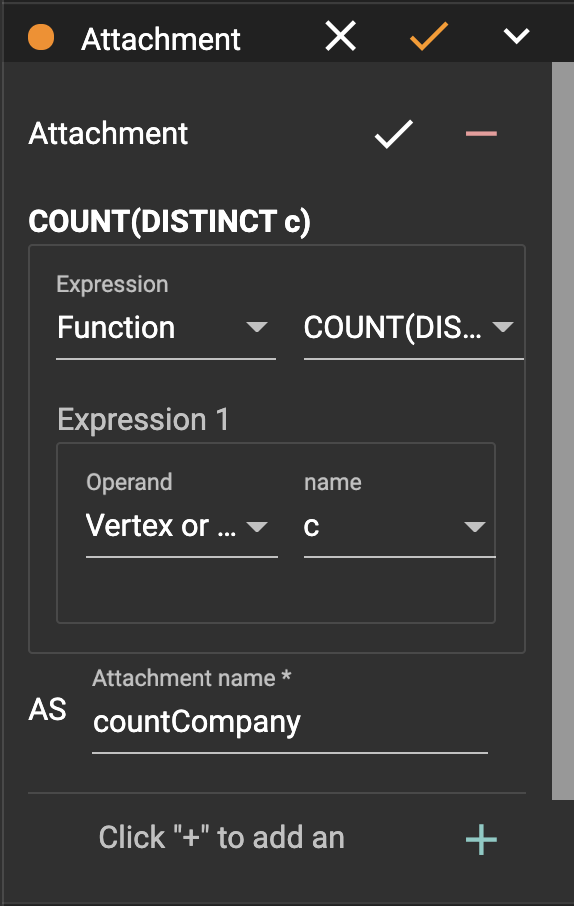574x906 pixels.
Task: Open the COUNT(DIS... function dropdown
Action: (x=413, y=328)
